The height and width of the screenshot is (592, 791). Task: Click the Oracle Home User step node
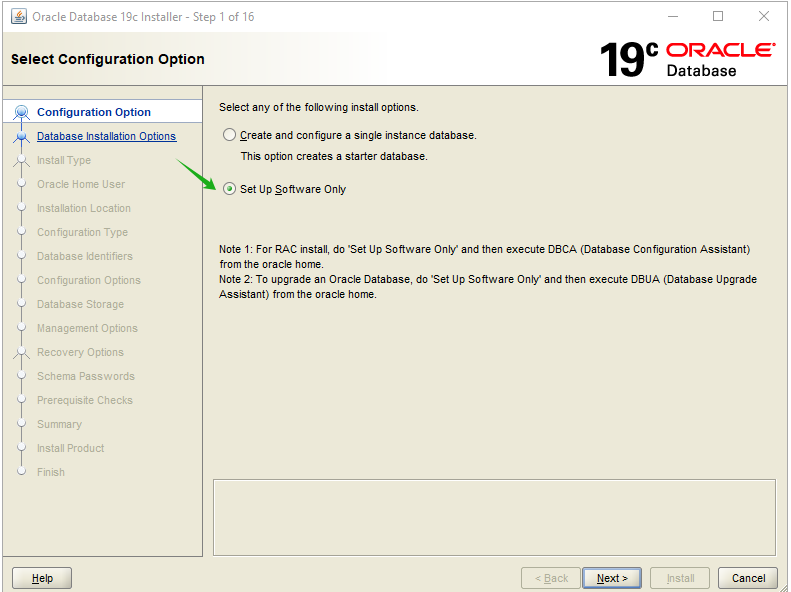tap(21, 183)
